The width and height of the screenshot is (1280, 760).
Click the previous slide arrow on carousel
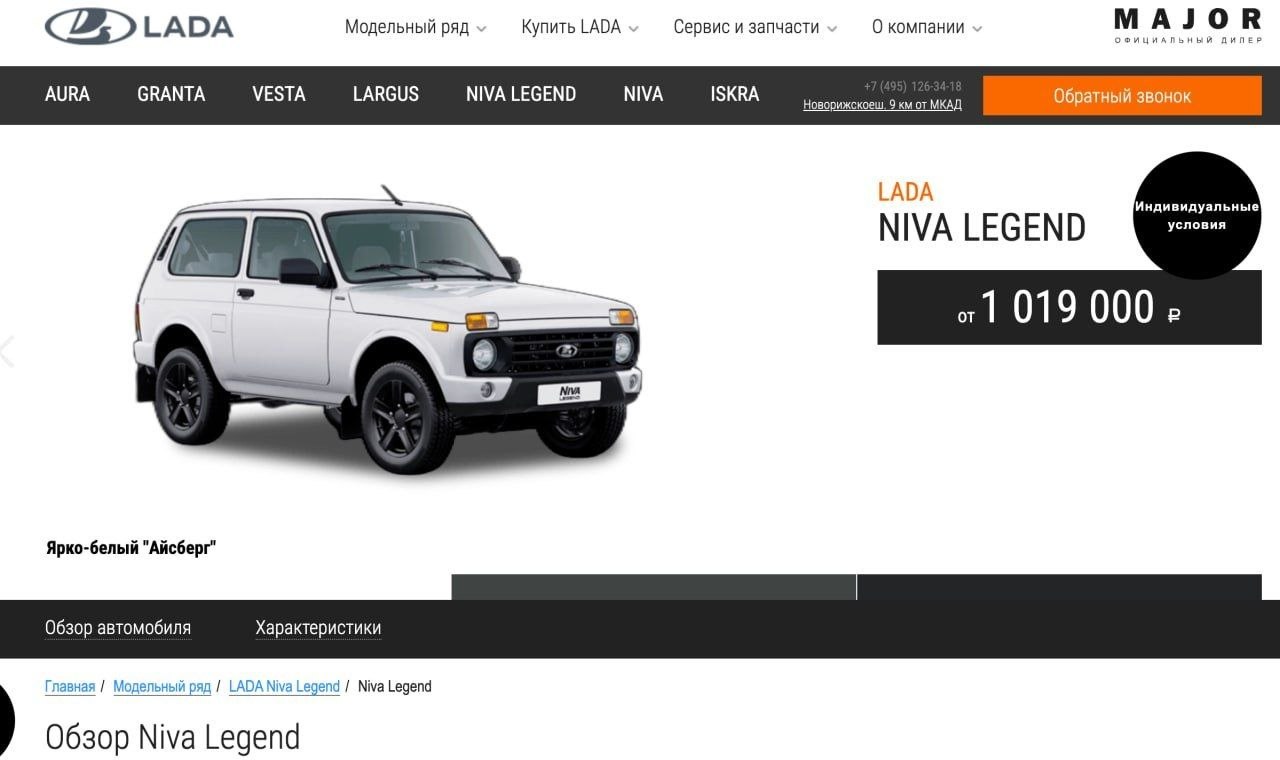point(7,351)
